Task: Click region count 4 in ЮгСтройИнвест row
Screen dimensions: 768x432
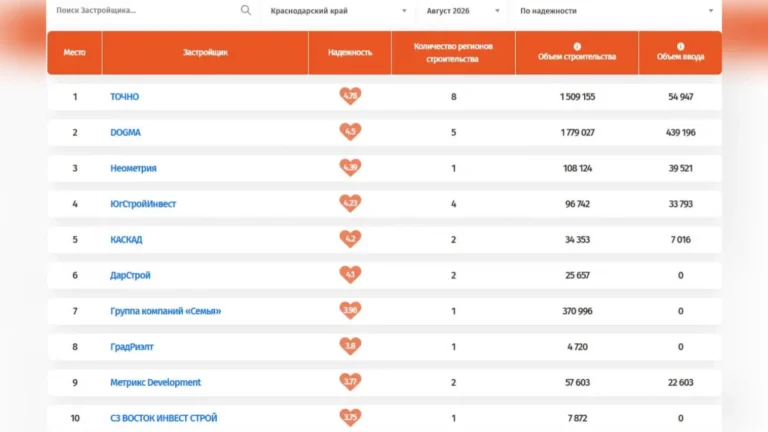Action: [x=454, y=204]
